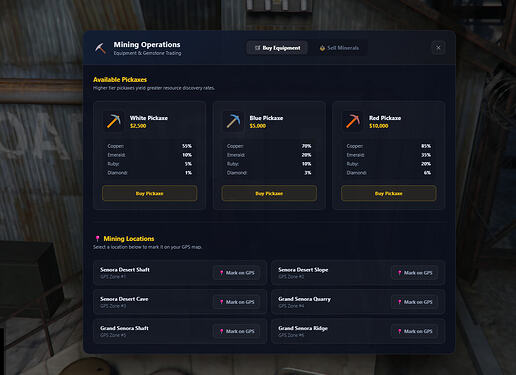
Task: Click the Mining Operations title text
Action: click(x=147, y=45)
